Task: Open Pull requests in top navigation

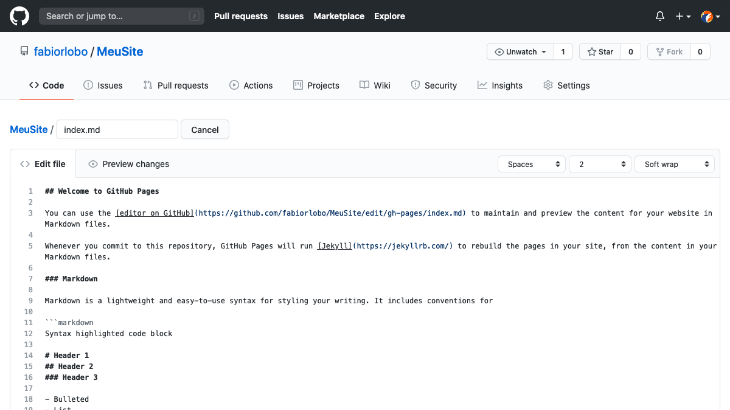Action: (241, 16)
